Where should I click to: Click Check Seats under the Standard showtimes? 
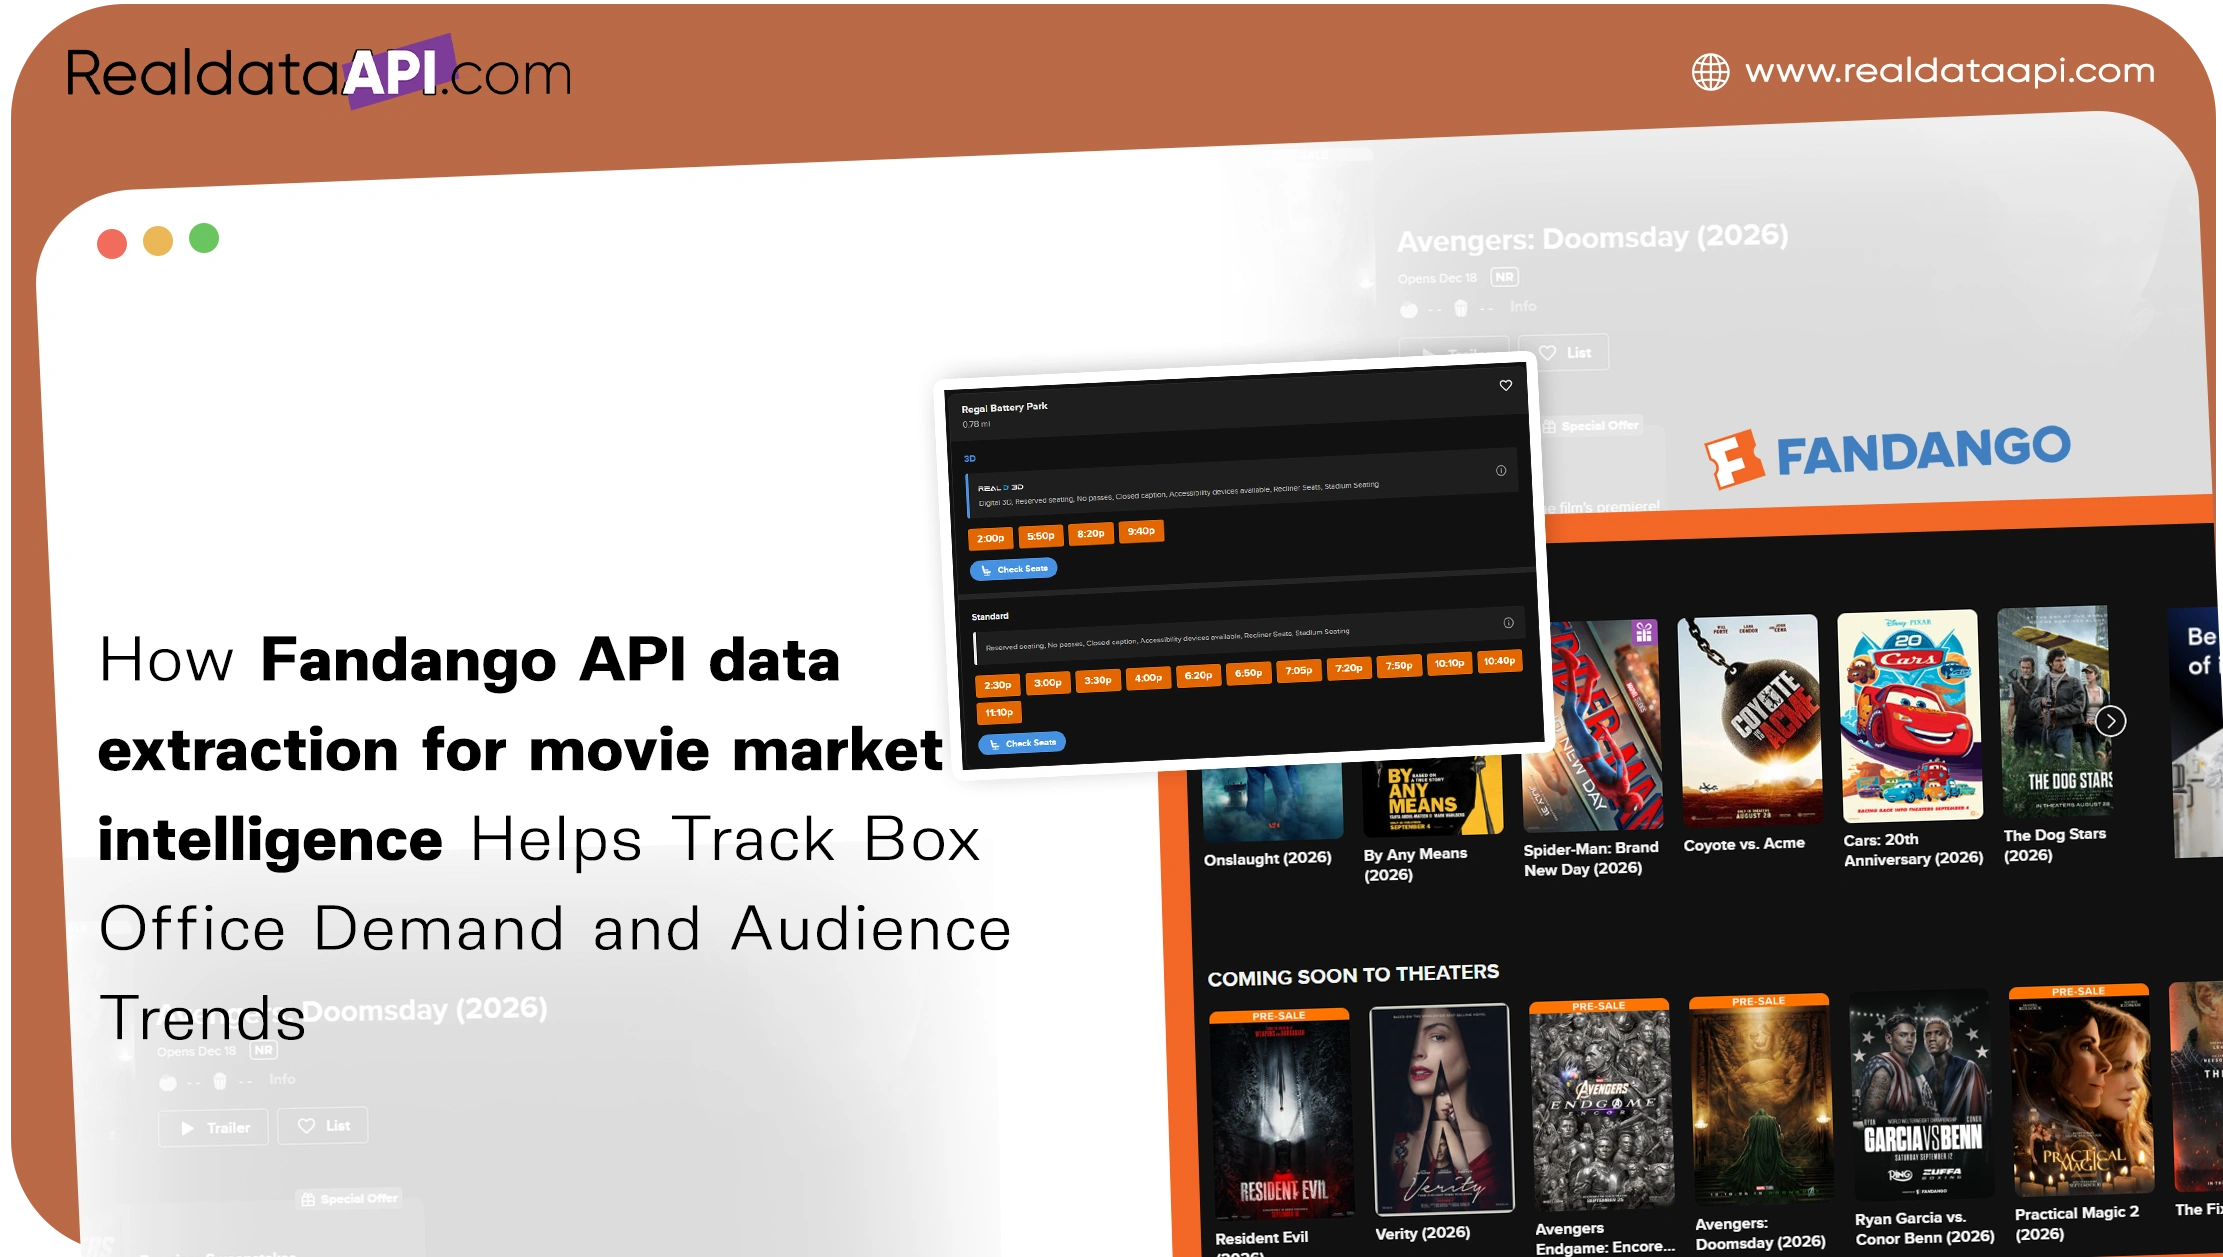point(1022,743)
